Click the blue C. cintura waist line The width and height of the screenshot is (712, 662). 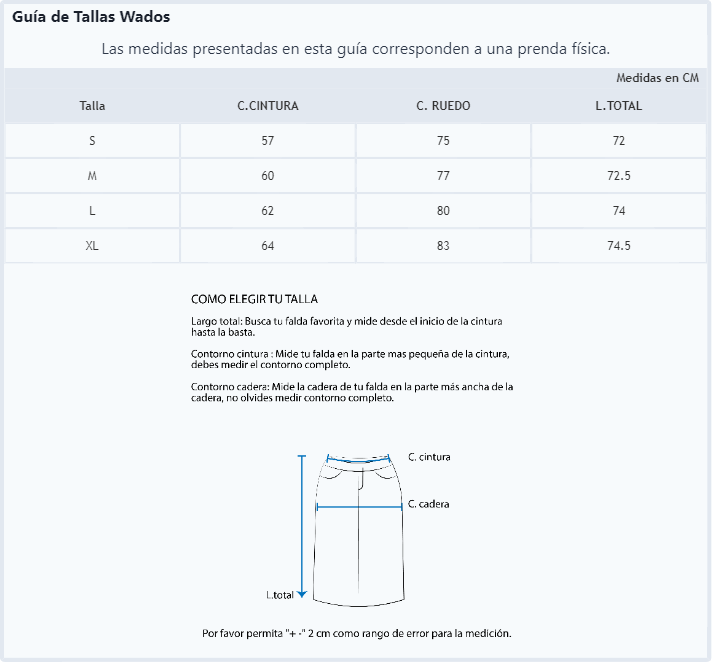click(x=359, y=459)
